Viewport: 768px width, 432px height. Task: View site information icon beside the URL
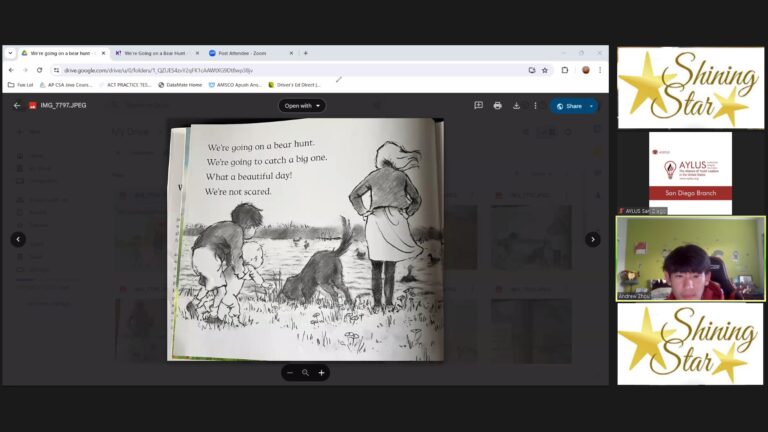56,71
